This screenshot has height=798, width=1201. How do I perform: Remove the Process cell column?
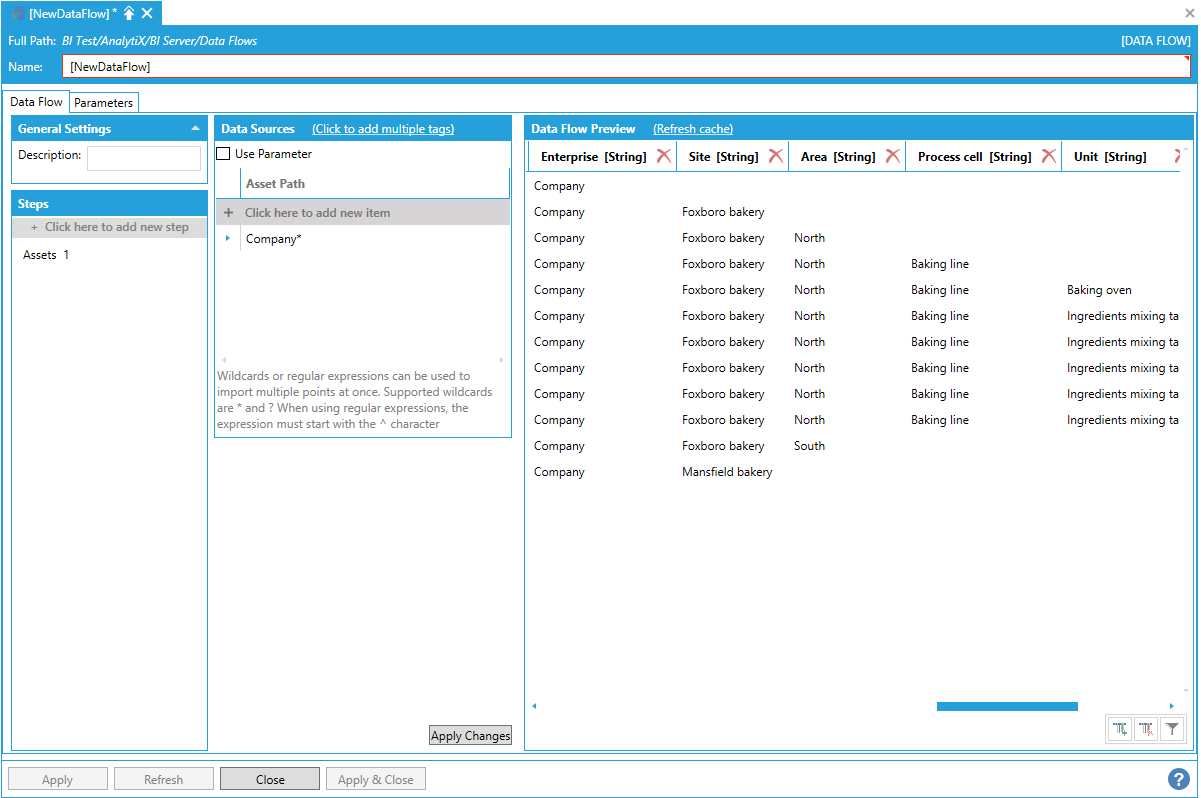click(x=1048, y=156)
